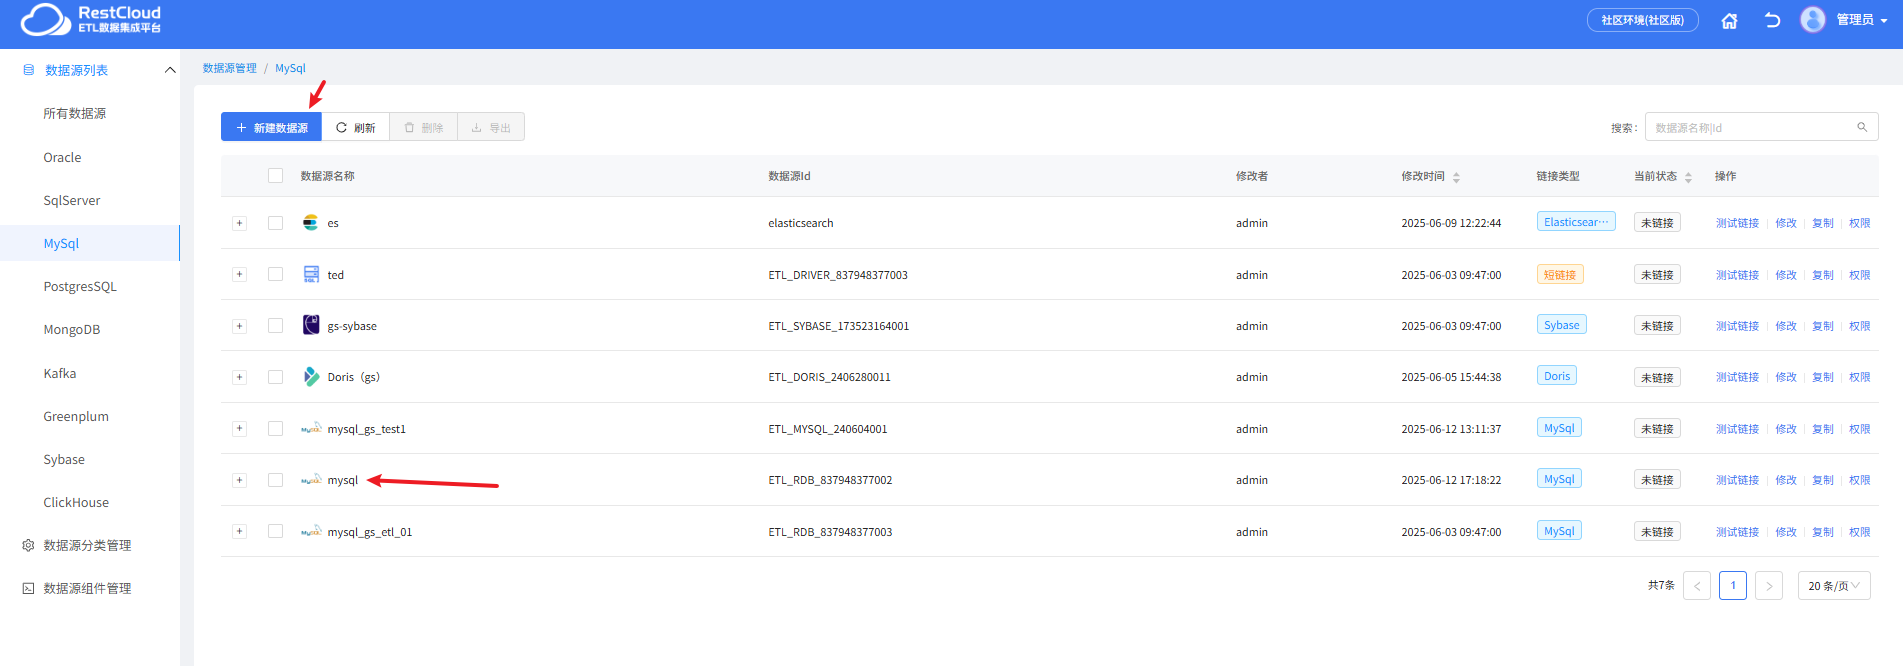Click the 数据源组件管理 terminal icon
Viewport: 1903px width, 666px height.
28,588
